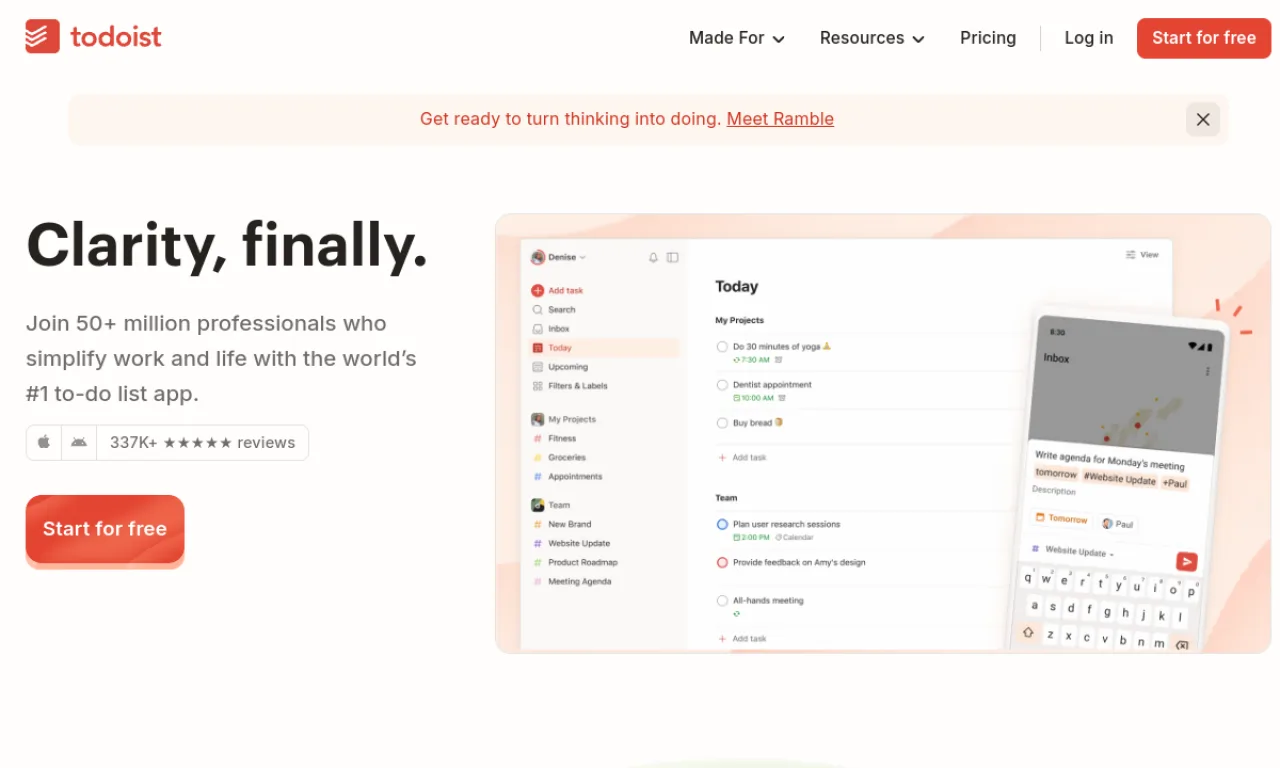Tap the shift key on the phone keyboard
Screen dimensions: 1280x768
coord(1028,632)
